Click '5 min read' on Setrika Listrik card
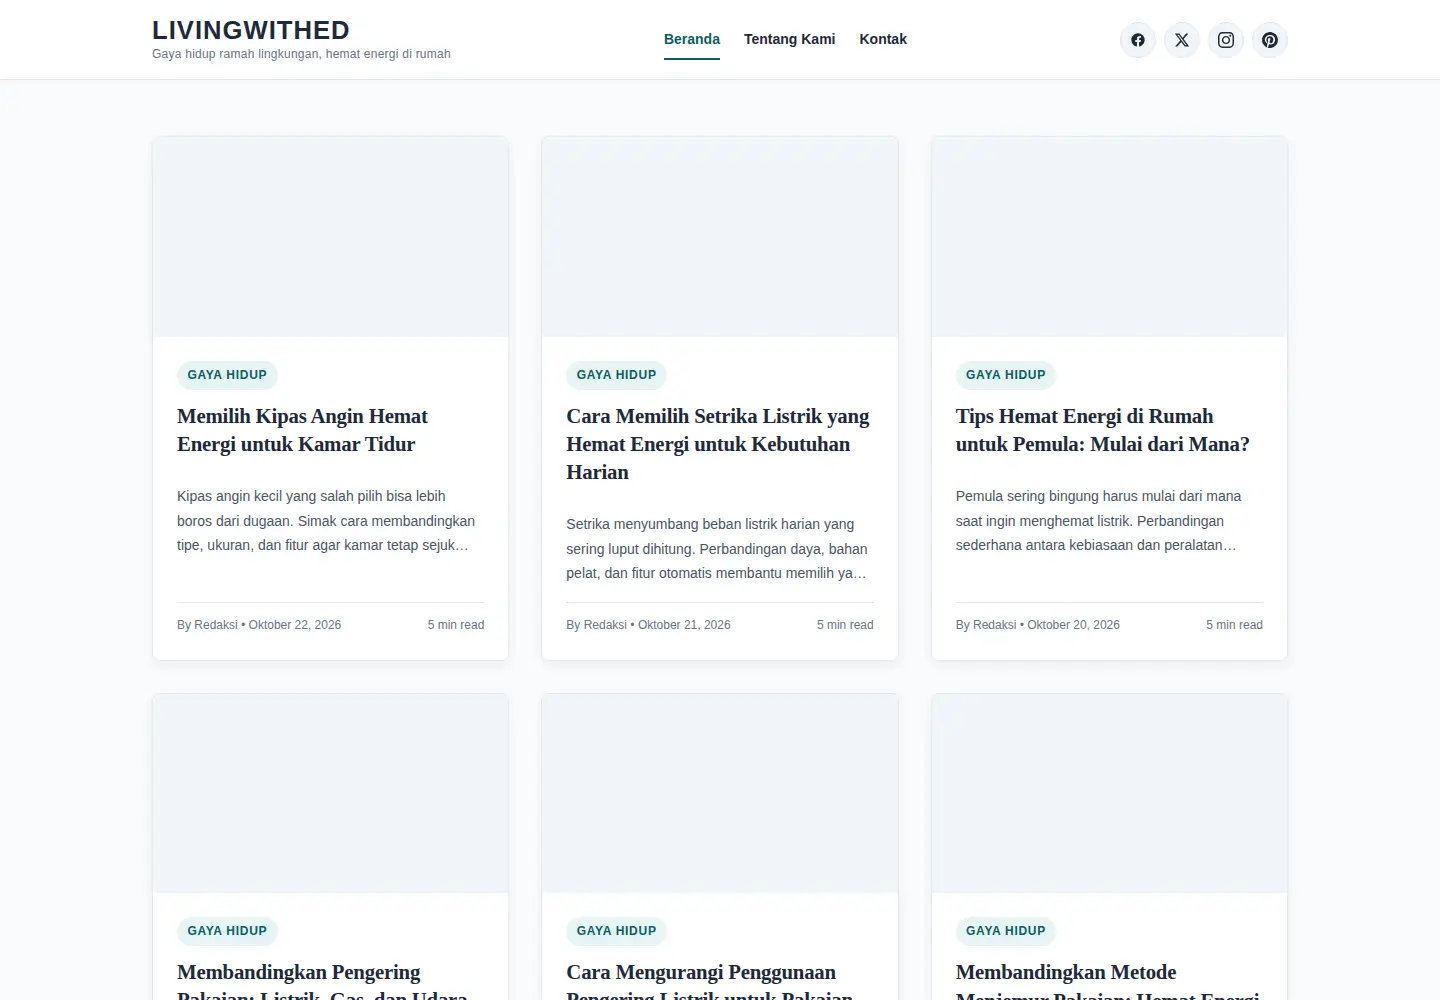This screenshot has height=1000, width=1440. pos(845,625)
